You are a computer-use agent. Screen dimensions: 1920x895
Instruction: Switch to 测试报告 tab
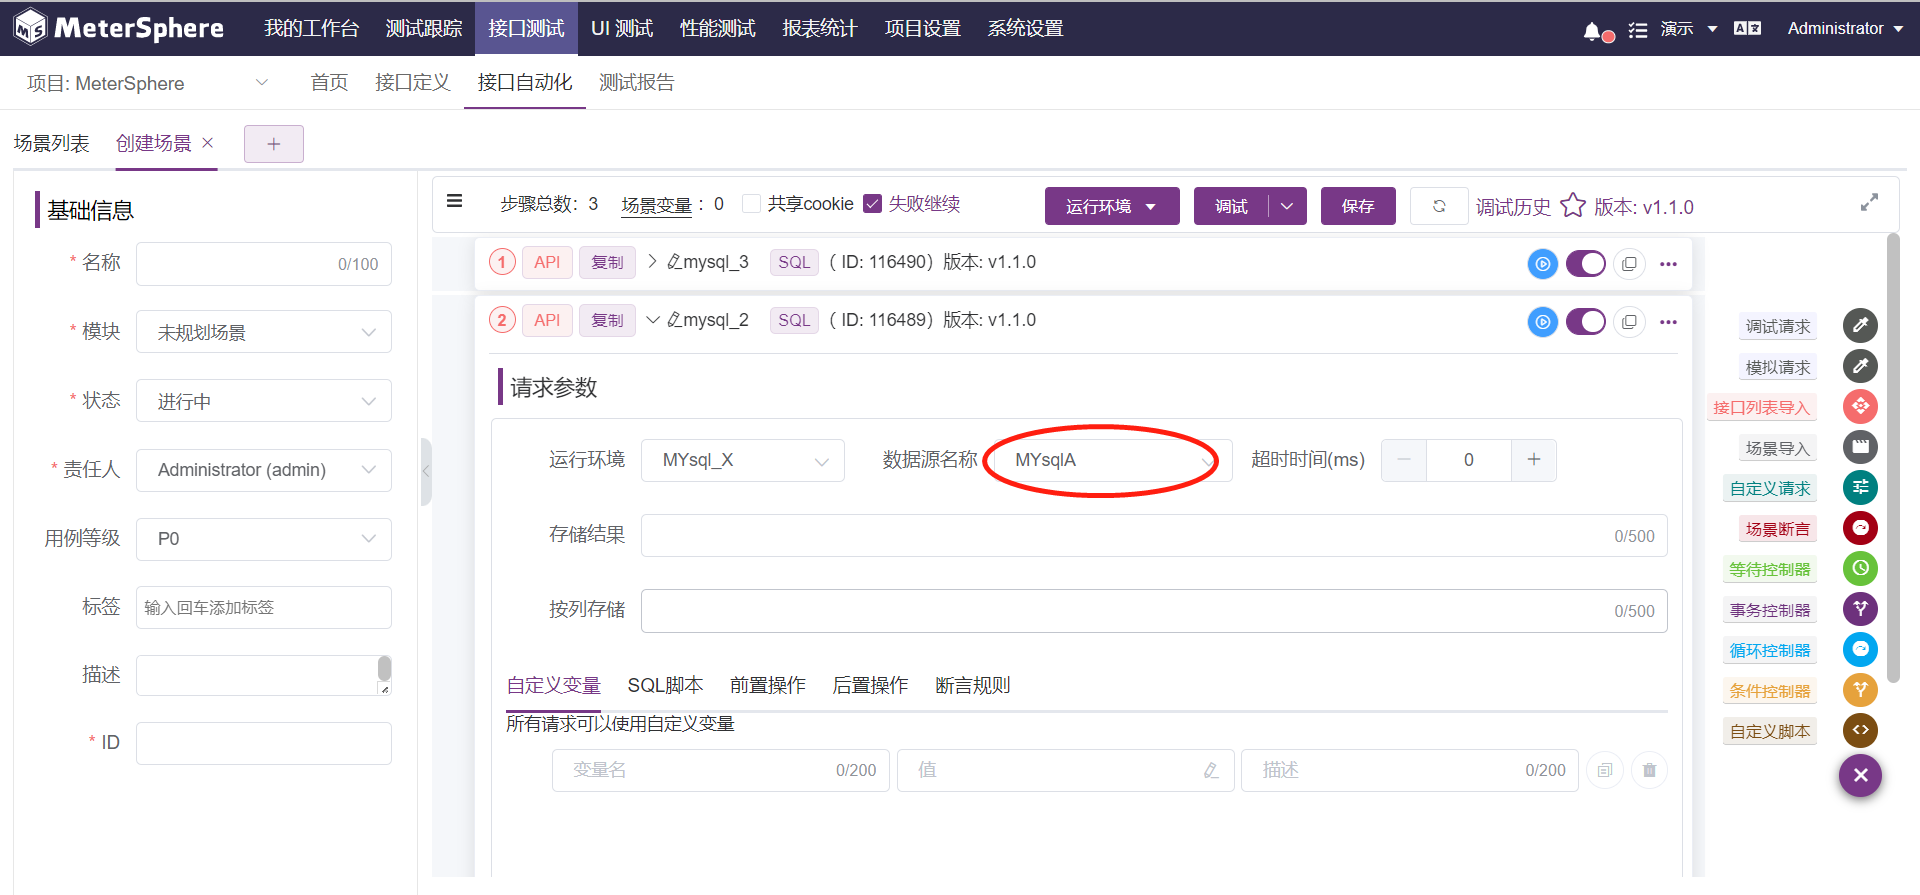pyautogui.click(x=636, y=82)
